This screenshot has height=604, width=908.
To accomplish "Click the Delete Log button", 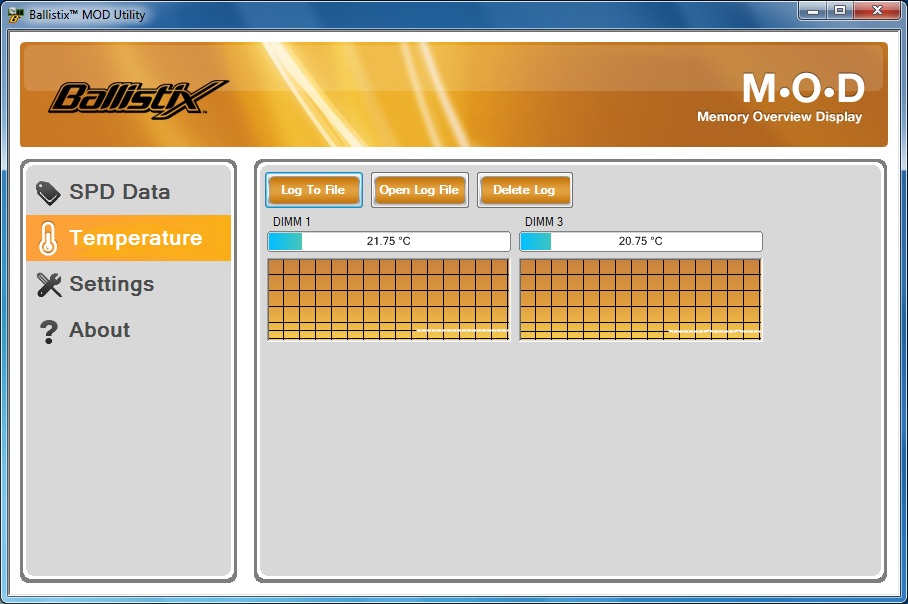I will click(525, 190).
